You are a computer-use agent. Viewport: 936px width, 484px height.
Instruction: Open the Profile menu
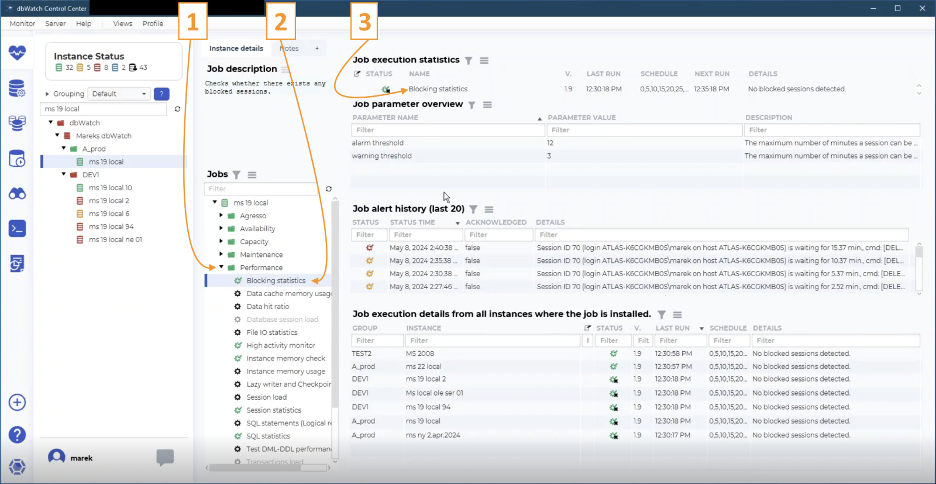click(x=153, y=23)
